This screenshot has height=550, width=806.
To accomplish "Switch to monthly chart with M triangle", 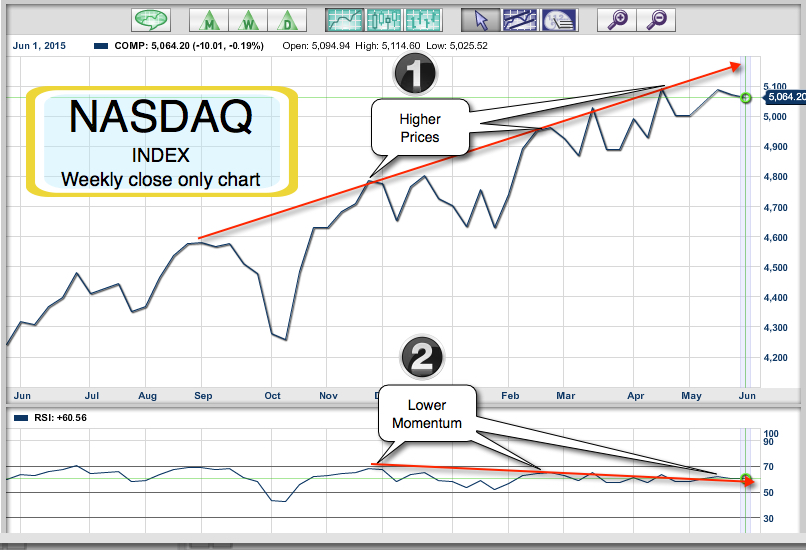I will (209, 20).
